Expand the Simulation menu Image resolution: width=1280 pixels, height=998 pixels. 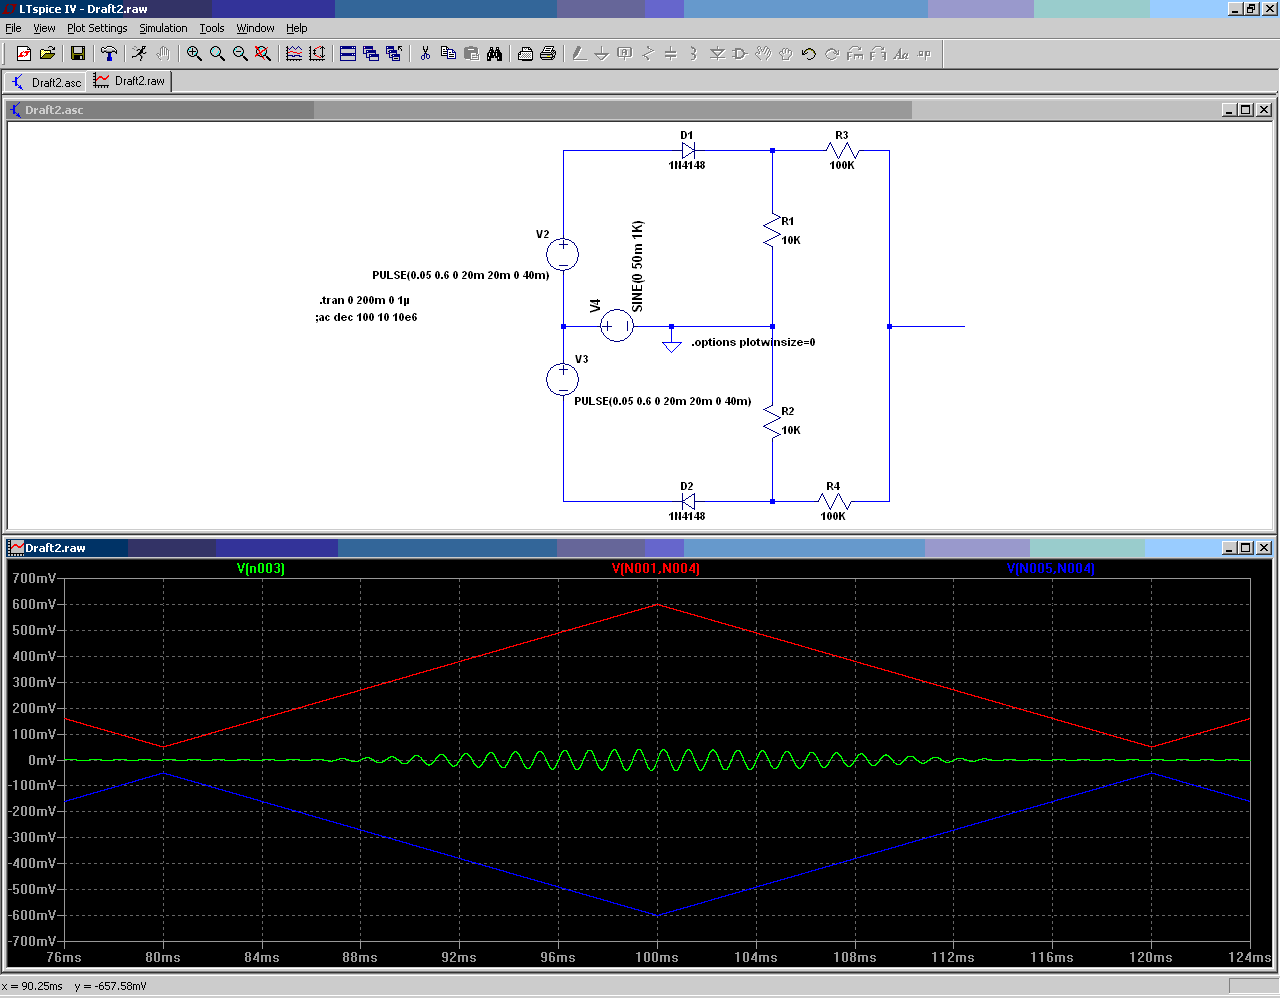pos(163,28)
